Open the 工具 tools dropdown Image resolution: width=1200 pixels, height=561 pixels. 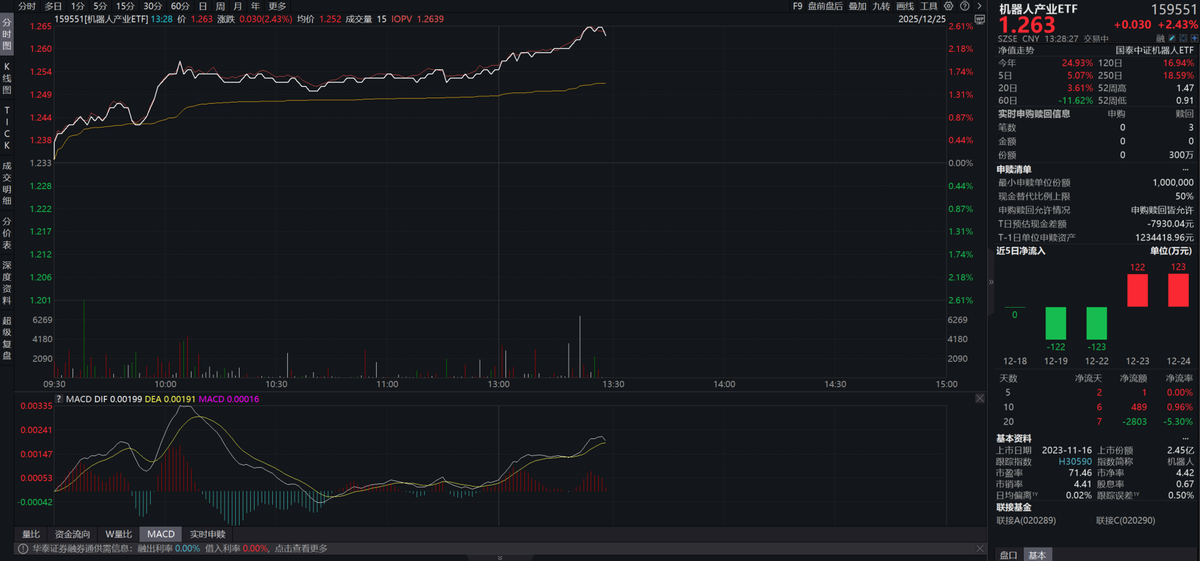pos(930,6)
